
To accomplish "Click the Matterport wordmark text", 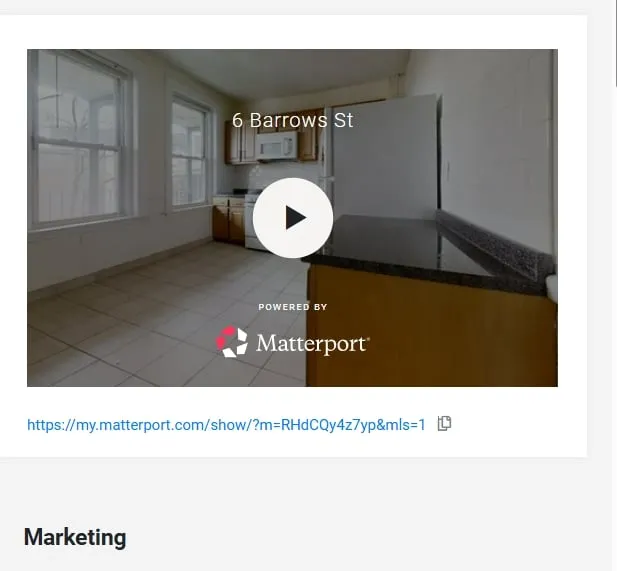I will coord(312,344).
